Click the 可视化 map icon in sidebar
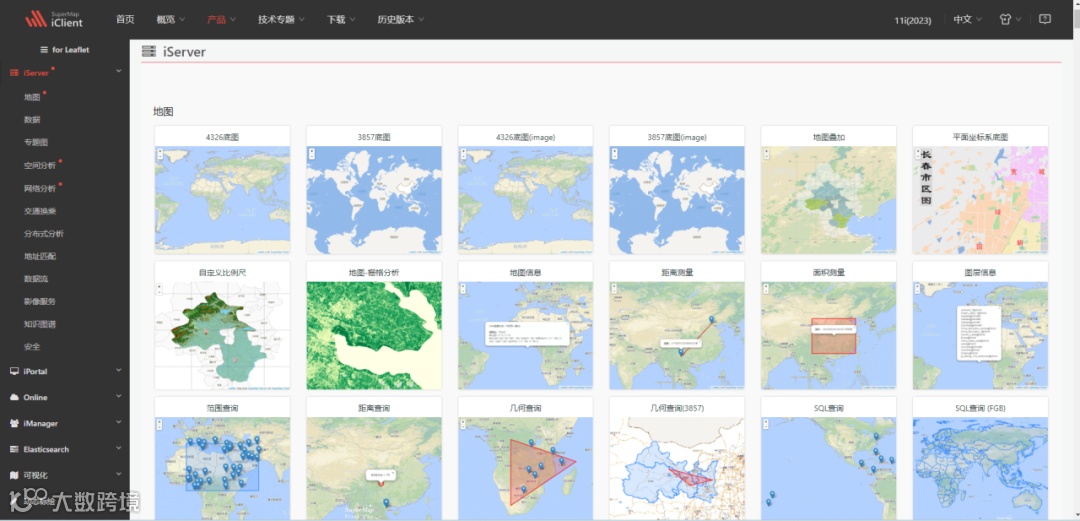Screen dimensions: 1080x521 (14, 475)
